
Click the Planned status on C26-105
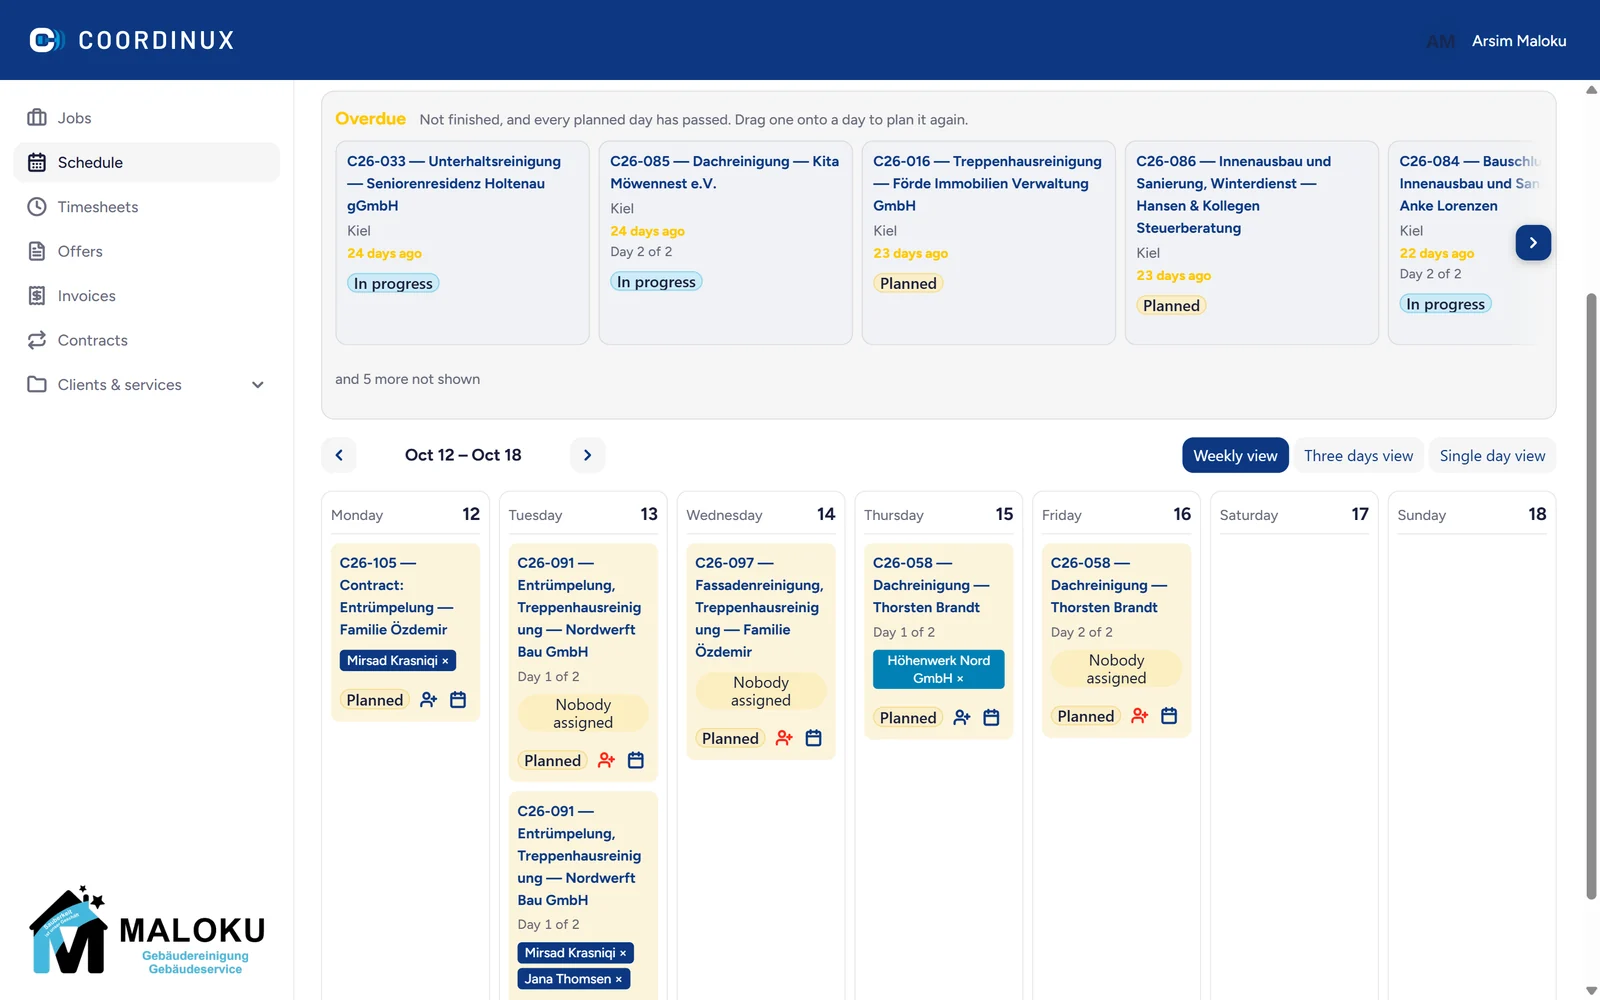click(375, 700)
